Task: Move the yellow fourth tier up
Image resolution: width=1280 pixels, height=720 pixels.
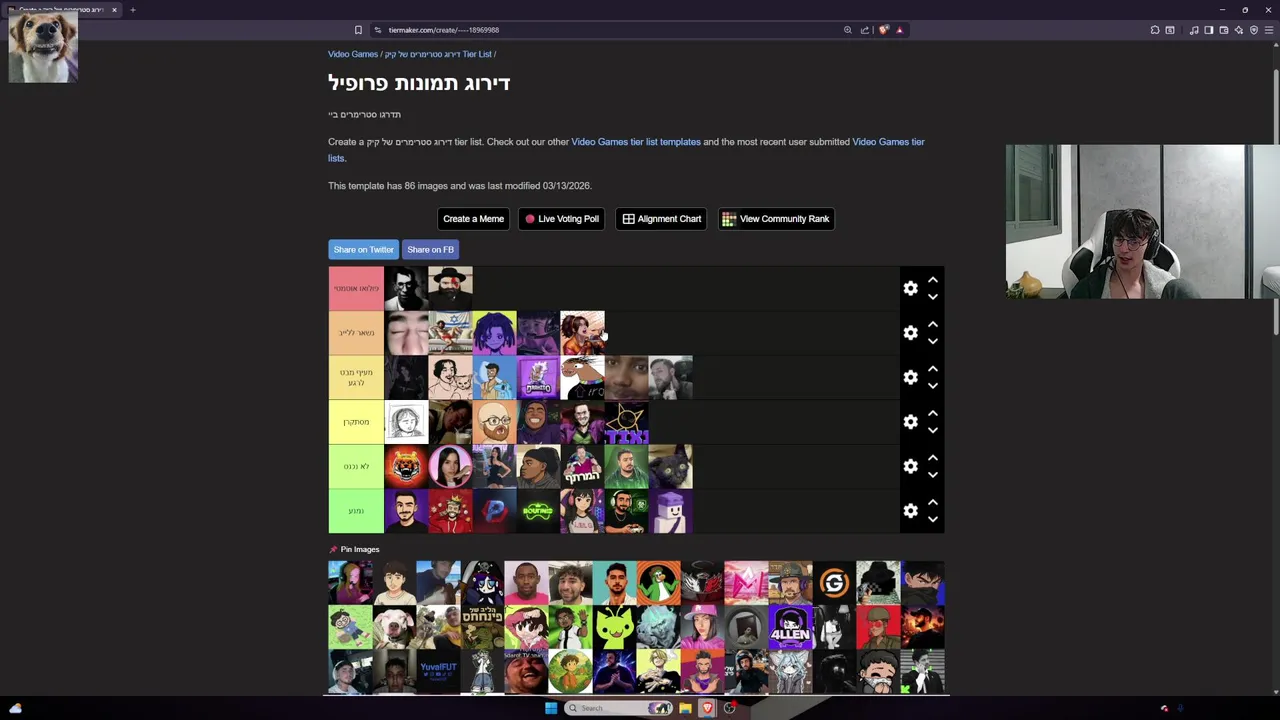Action: tap(932, 414)
